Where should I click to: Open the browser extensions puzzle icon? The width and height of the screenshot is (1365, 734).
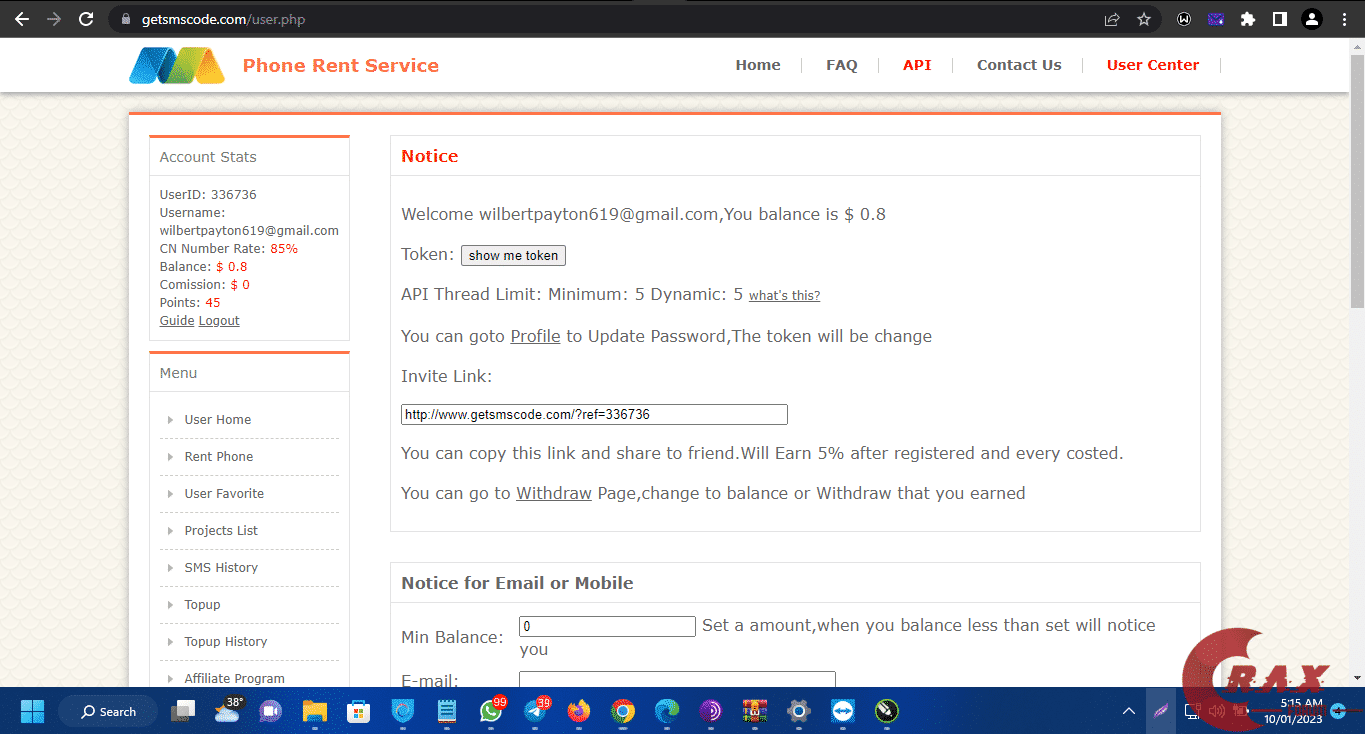point(1247,18)
